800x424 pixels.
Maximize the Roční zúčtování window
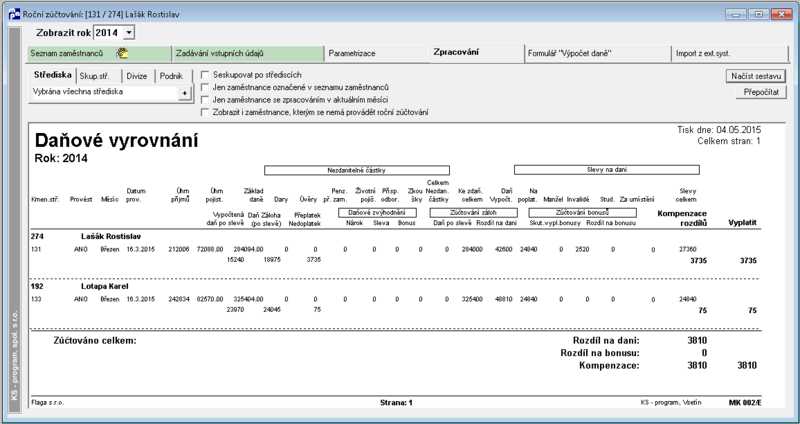(759, 14)
